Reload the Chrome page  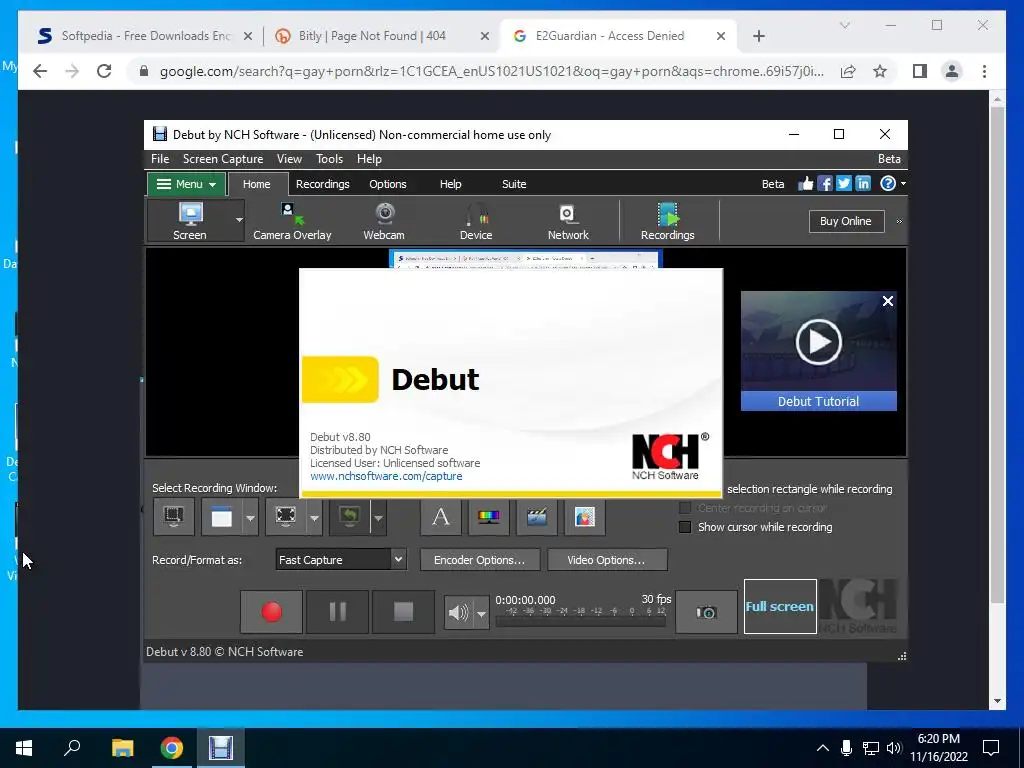pyautogui.click(x=104, y=71)
